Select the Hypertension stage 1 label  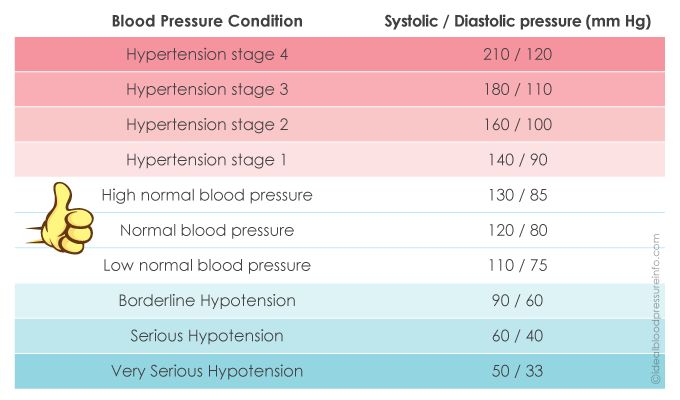pyautogui.click(x=207, y=159)
